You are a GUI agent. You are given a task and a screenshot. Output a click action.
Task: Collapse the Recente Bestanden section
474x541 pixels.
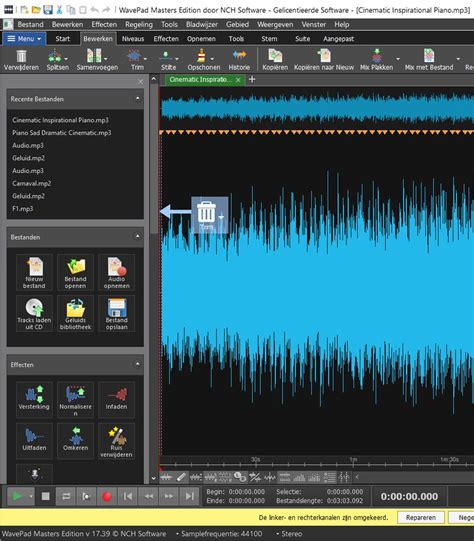[137, 99]
